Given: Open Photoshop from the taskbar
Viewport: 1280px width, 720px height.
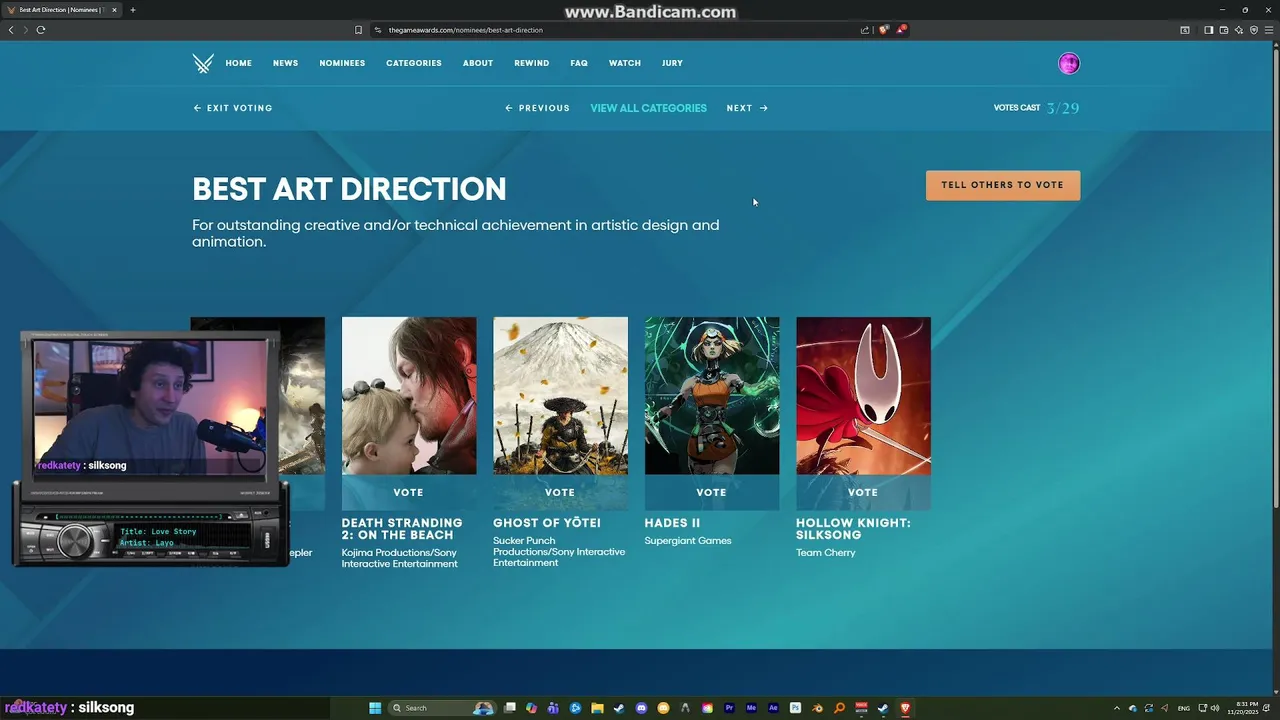Looking at the screenshot, I should click(x=795, y=708).
